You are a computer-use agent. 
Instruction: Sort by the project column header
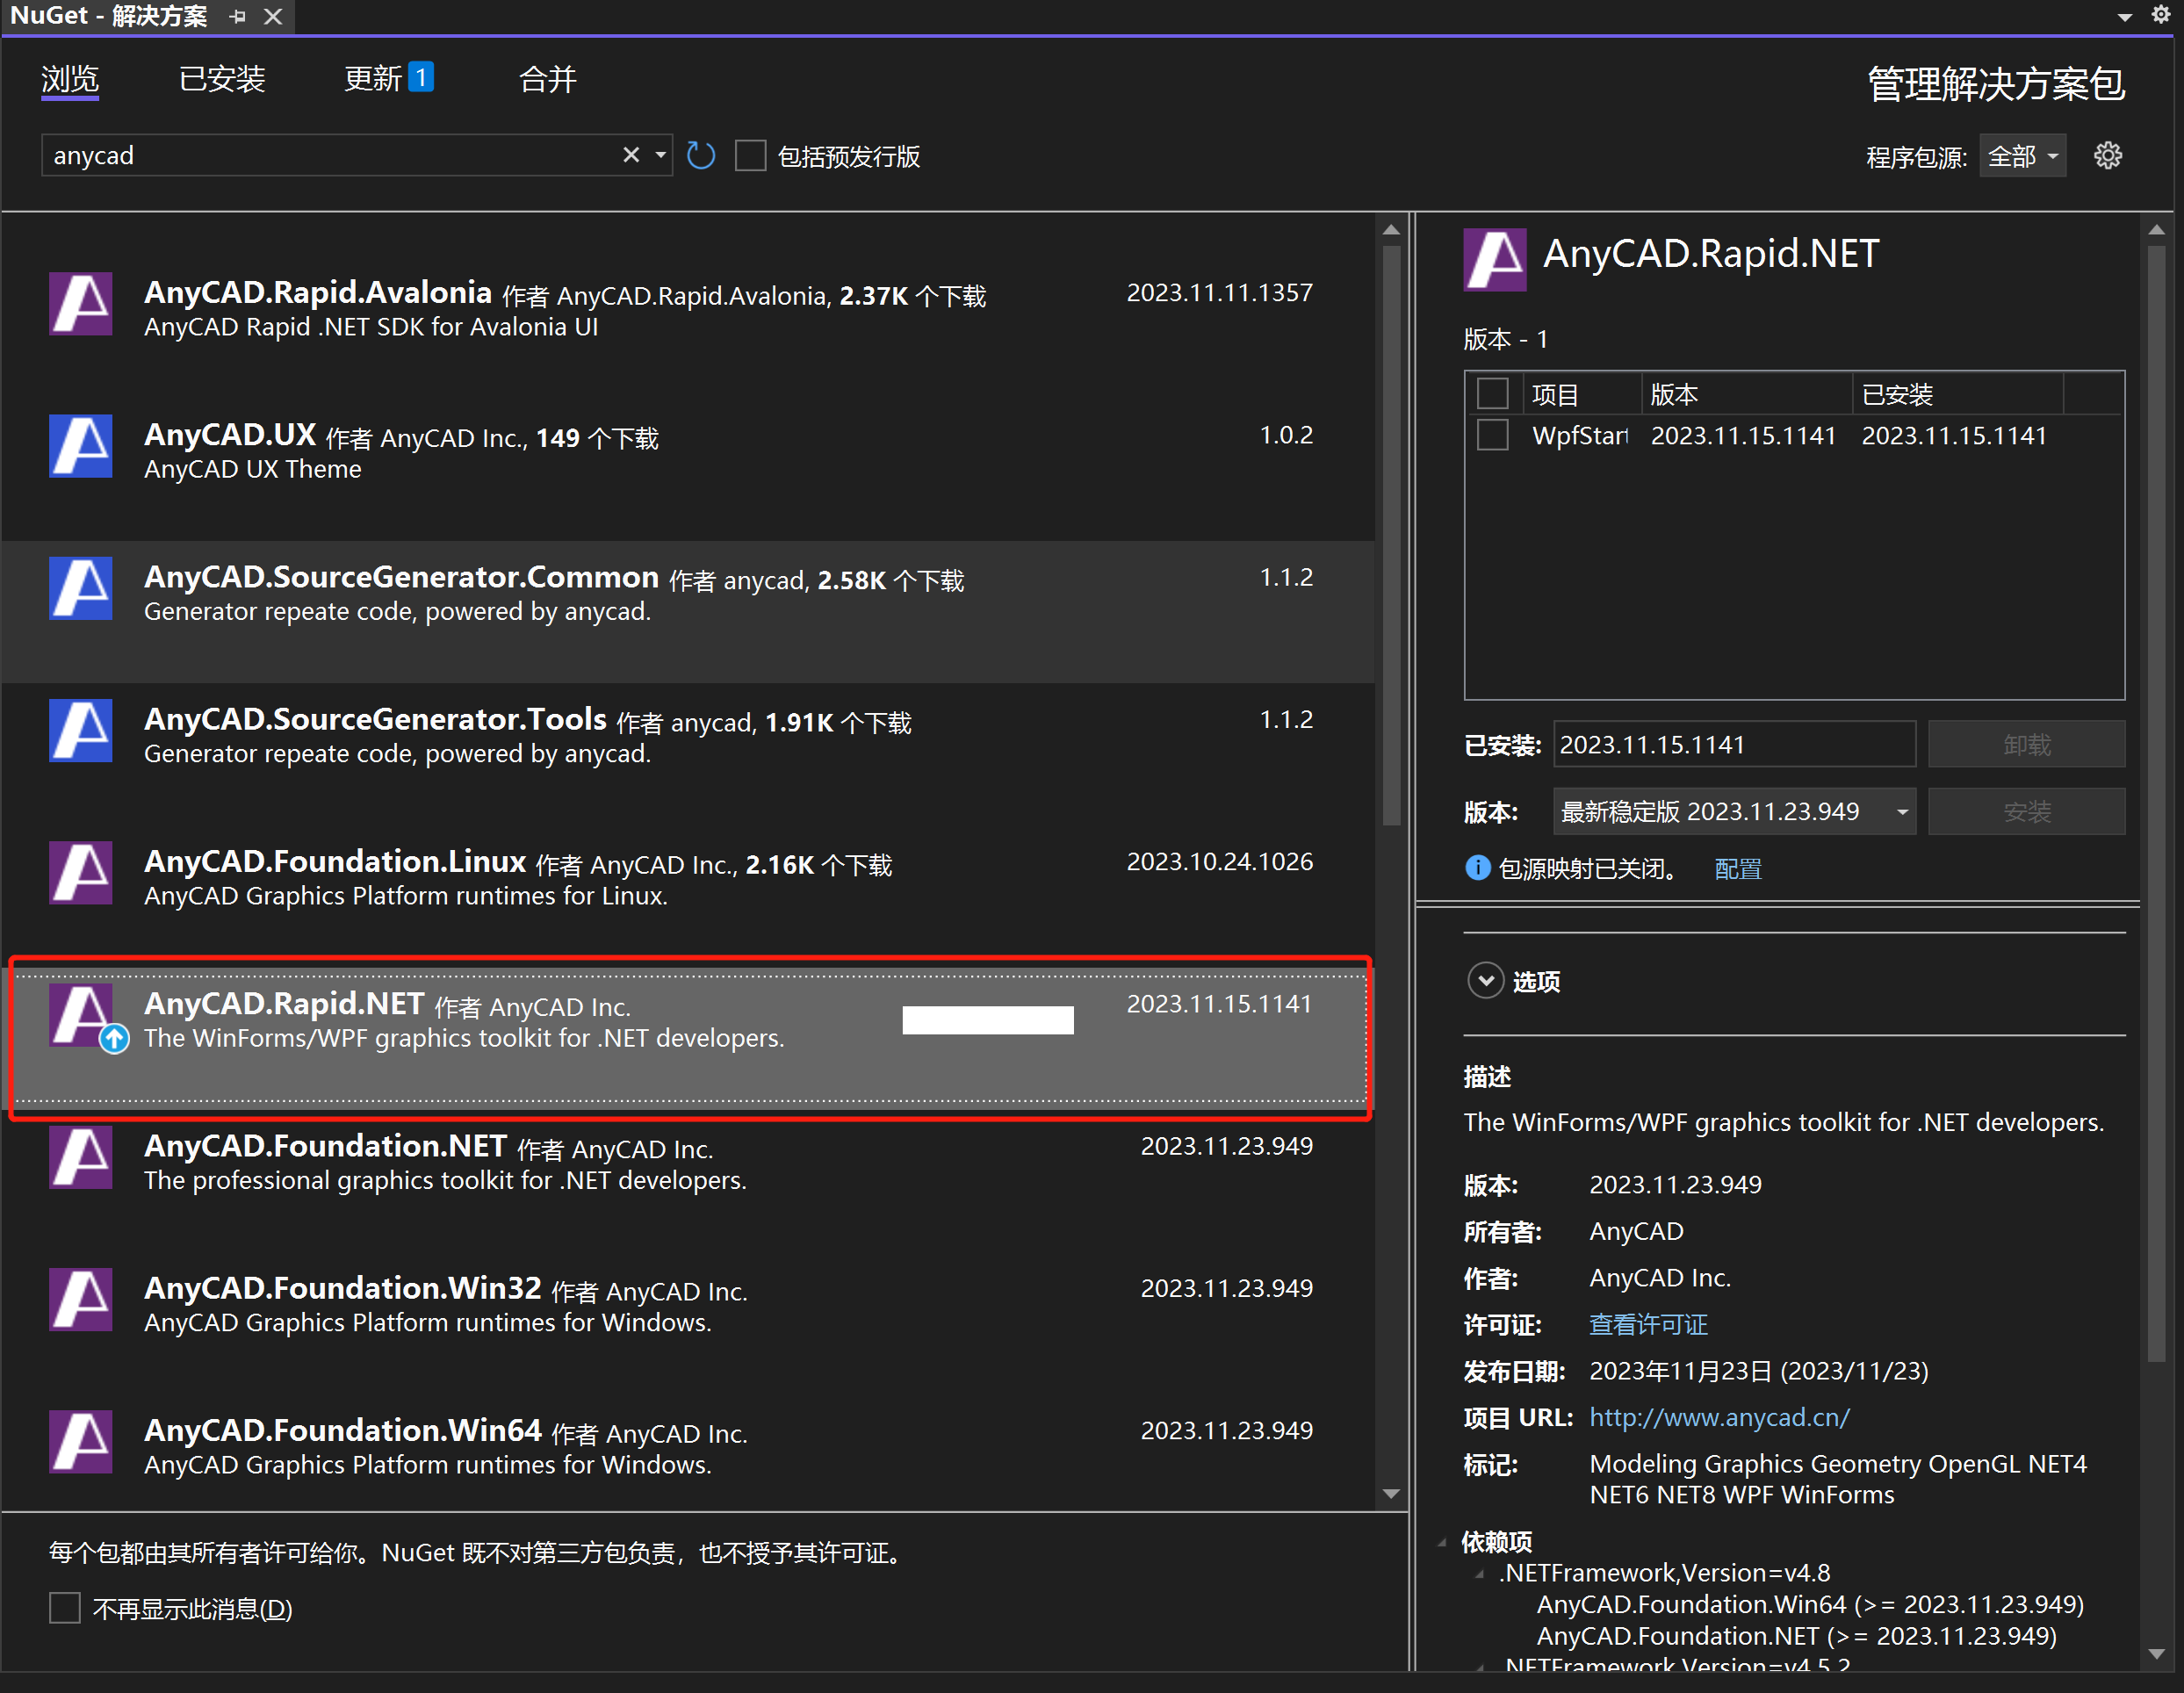[1582, 394]
